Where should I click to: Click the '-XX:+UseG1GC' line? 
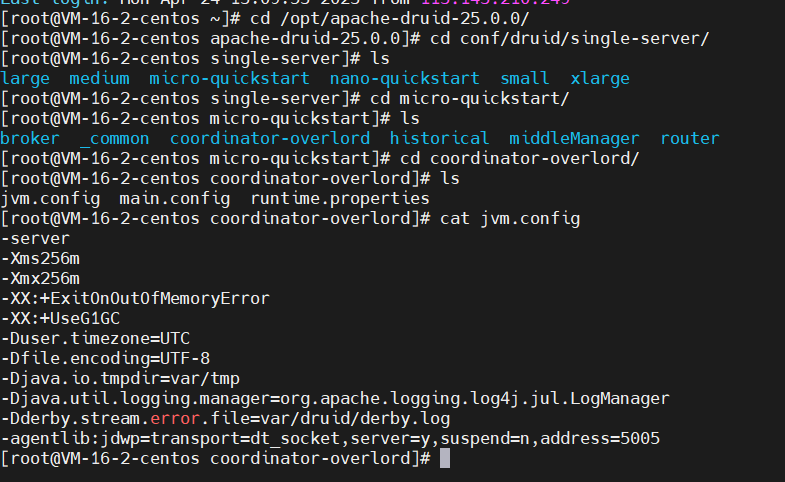point(60,318)
